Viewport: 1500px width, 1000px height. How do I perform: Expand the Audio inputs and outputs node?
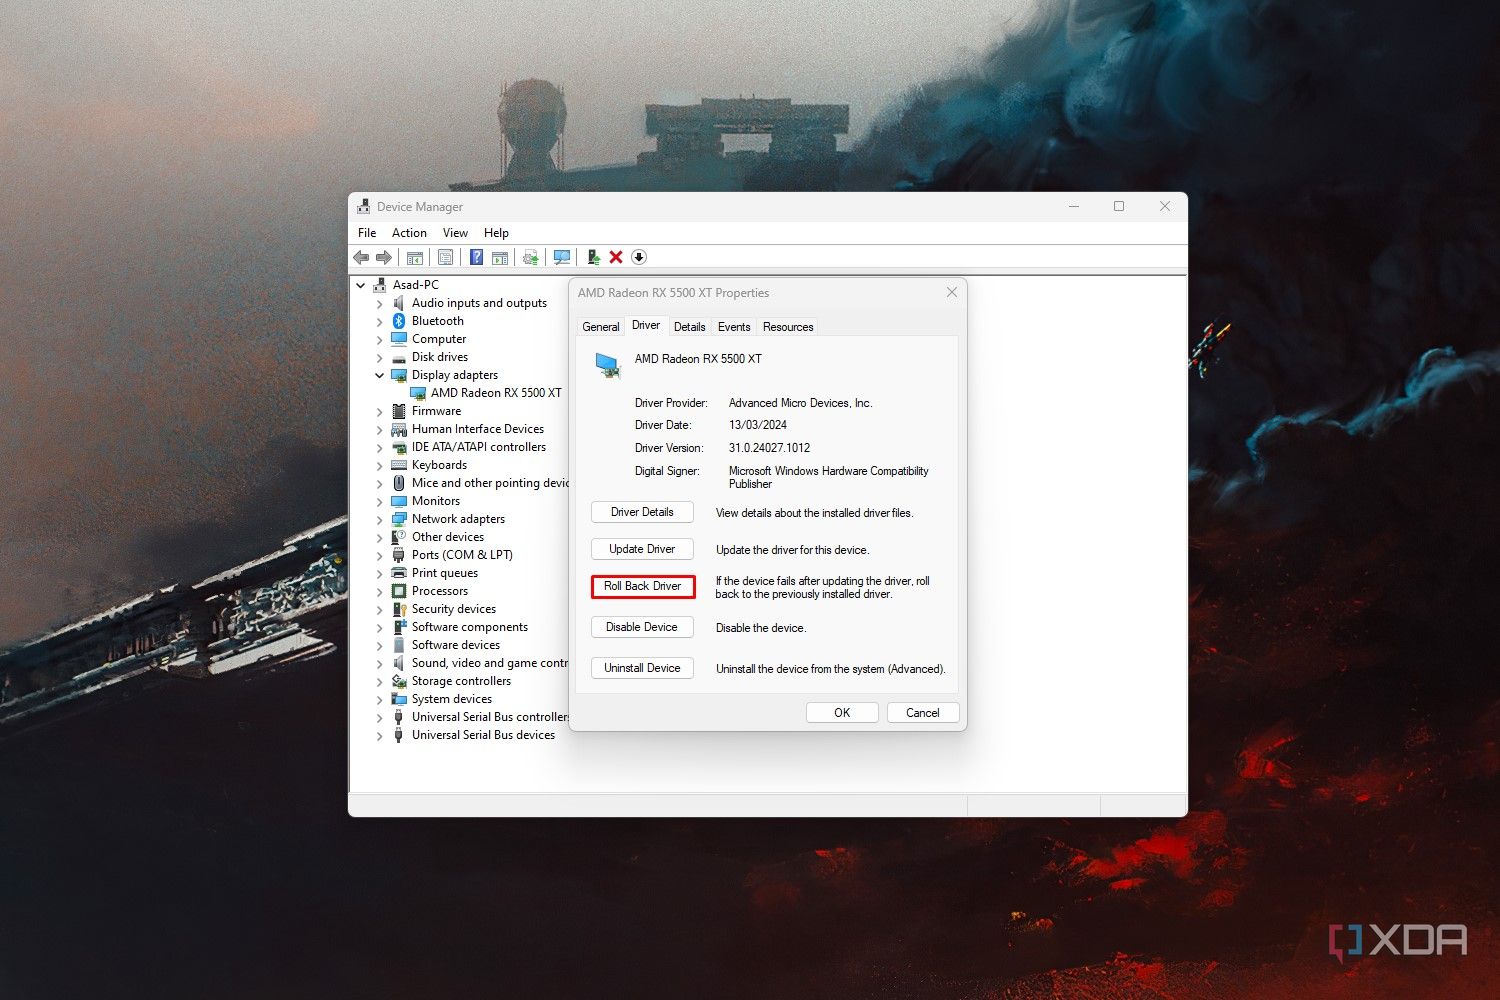[x=379, y=303]
